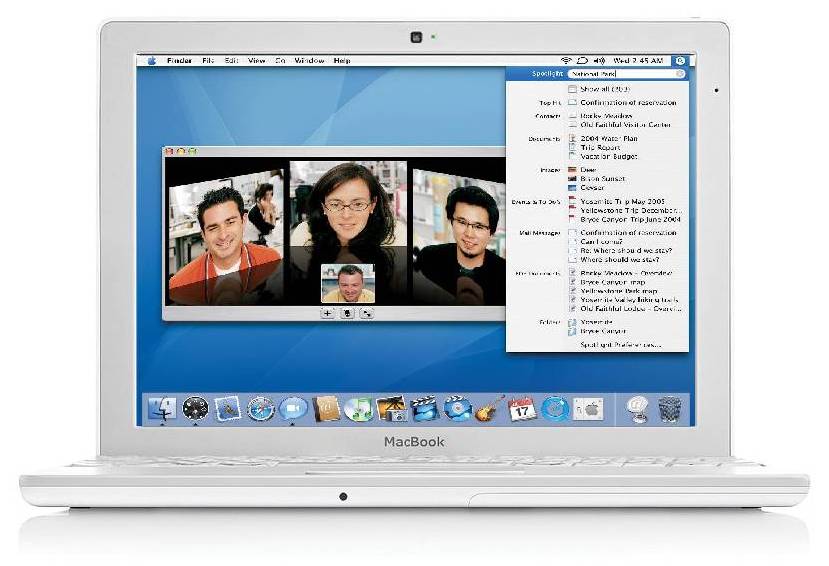Clear the Spotlight search field
Viewport: 829px width, 566px height.
click(x=679, y=74)
